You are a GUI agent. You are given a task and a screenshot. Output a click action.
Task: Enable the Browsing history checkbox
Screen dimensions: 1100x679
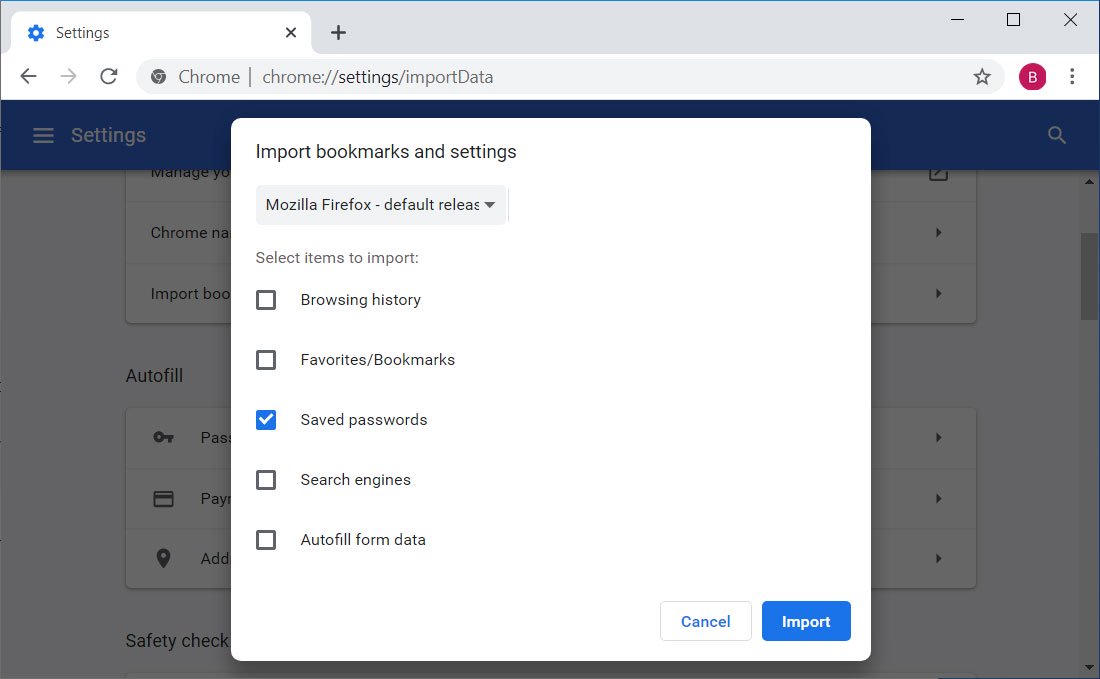[x=266, y=300]
